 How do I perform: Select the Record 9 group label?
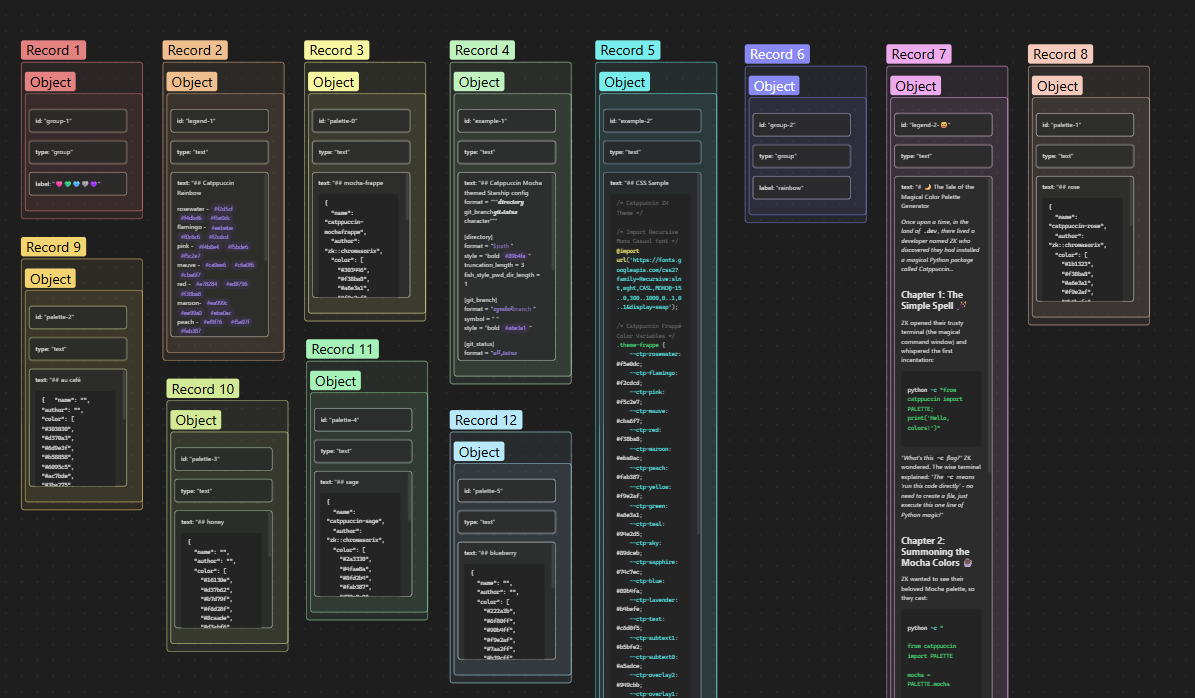(53, 247)
